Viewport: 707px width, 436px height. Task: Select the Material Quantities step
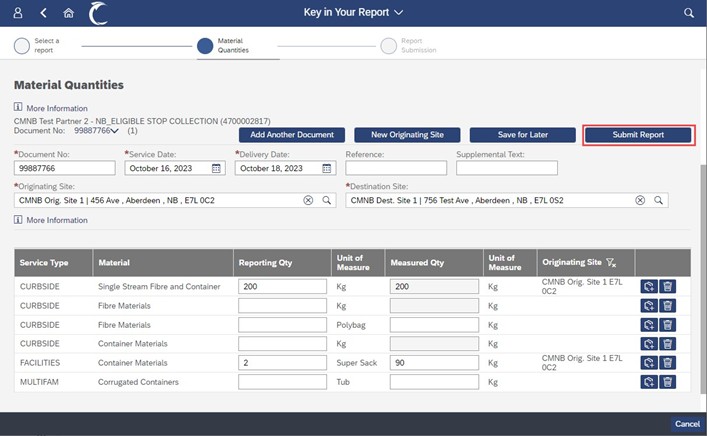click(205, 46)
